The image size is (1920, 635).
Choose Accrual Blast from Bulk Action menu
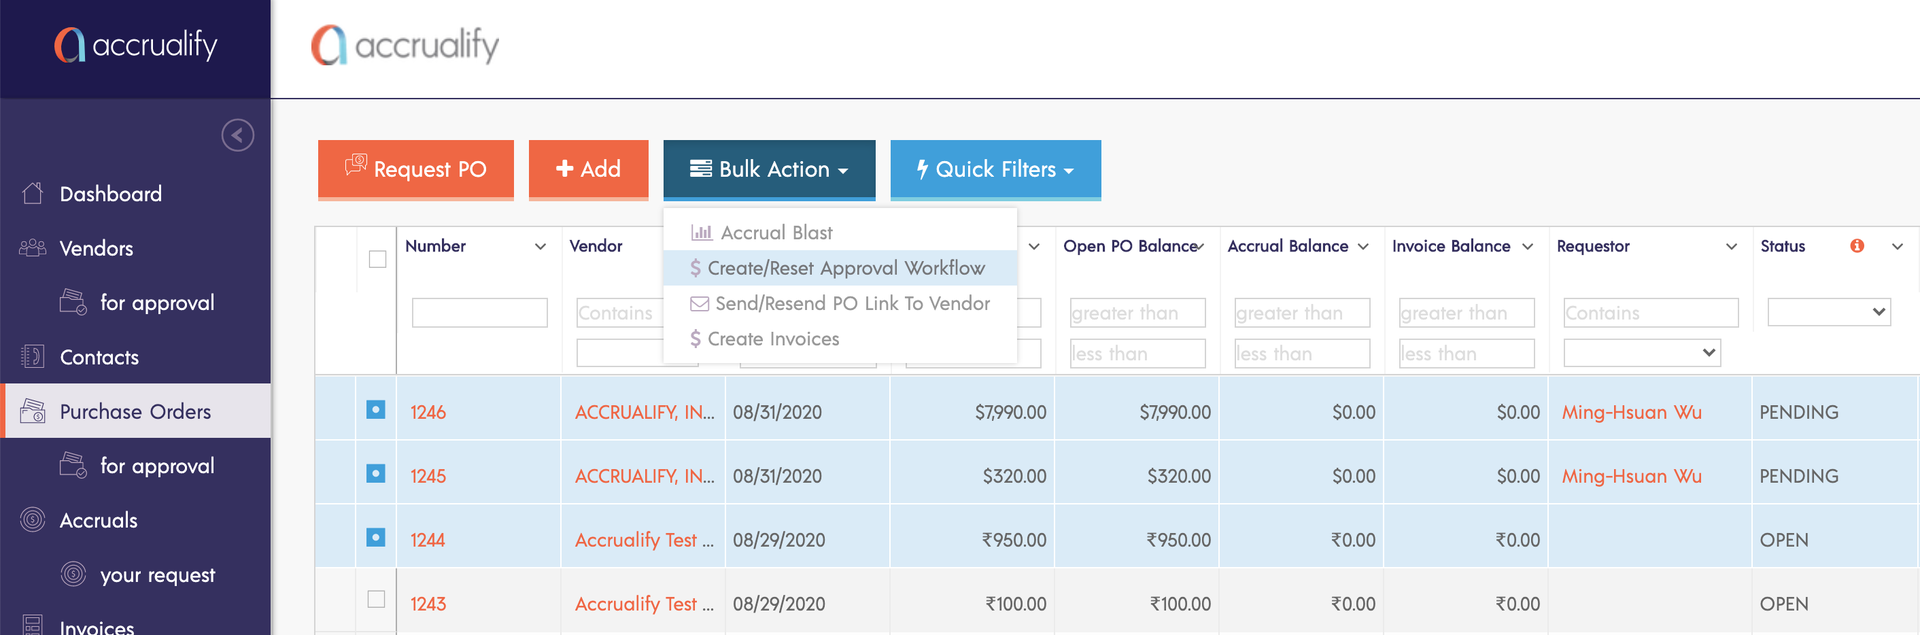point(840,232)
